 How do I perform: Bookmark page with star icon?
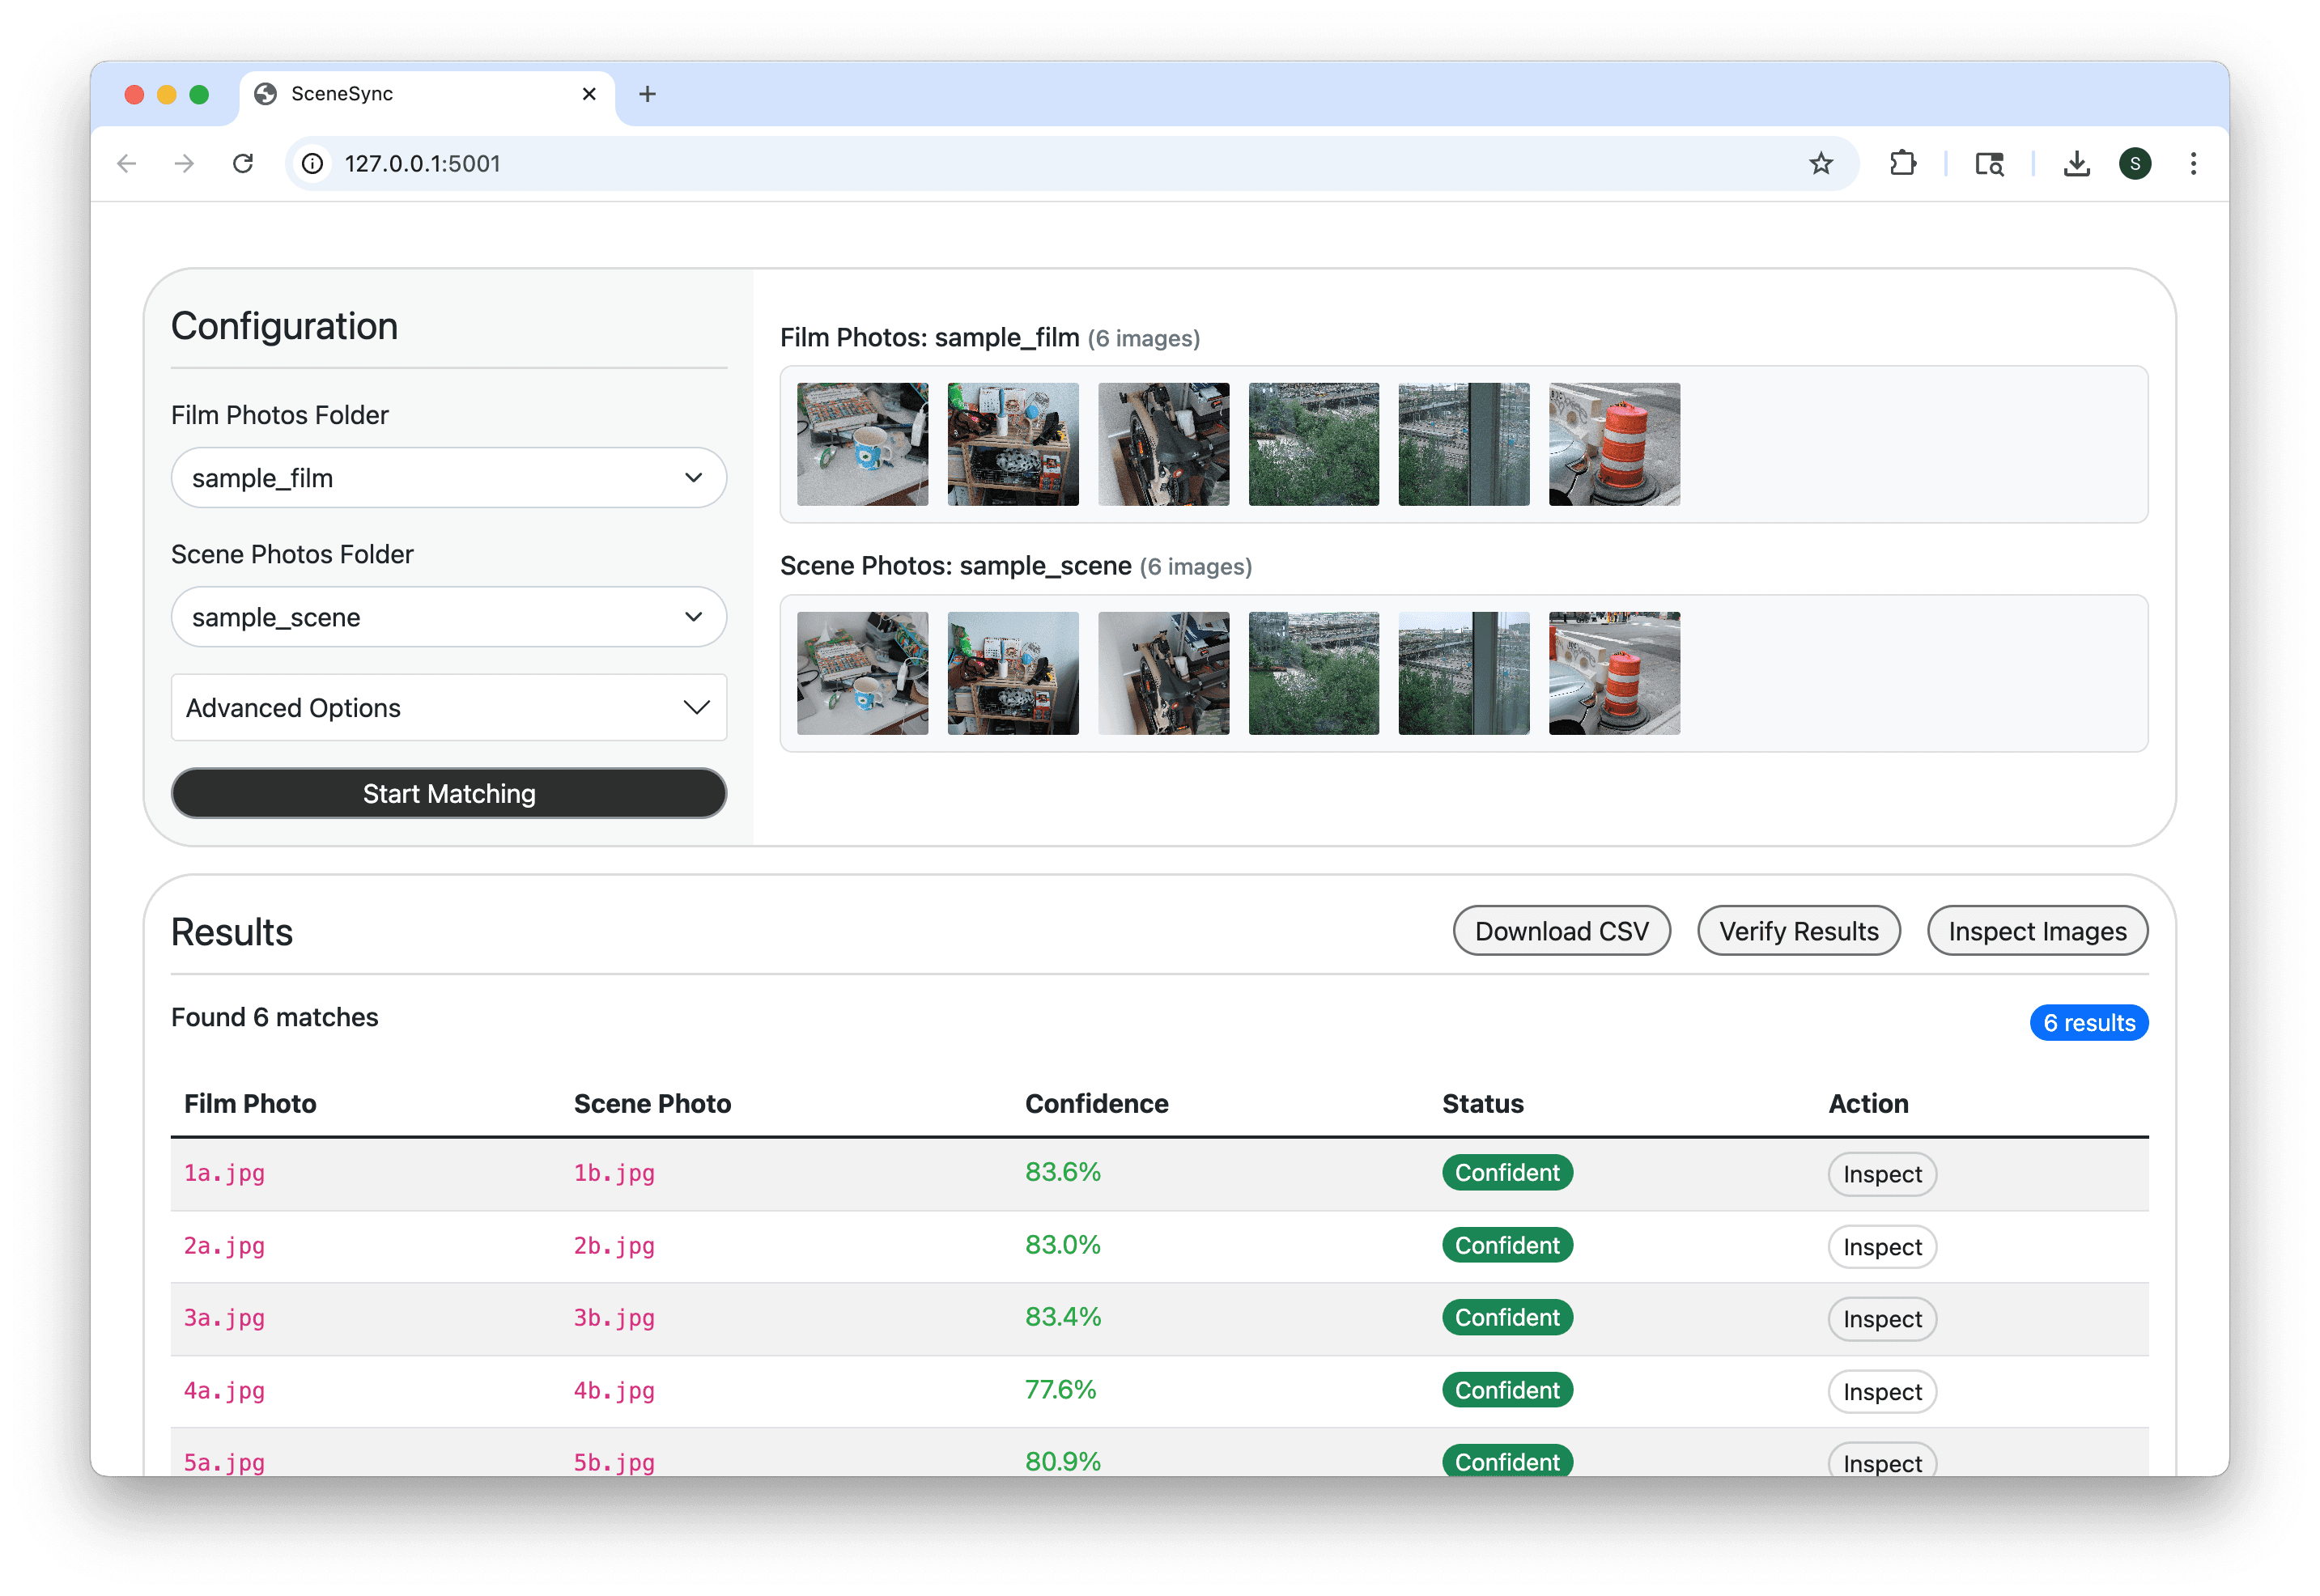point(1820,163)
